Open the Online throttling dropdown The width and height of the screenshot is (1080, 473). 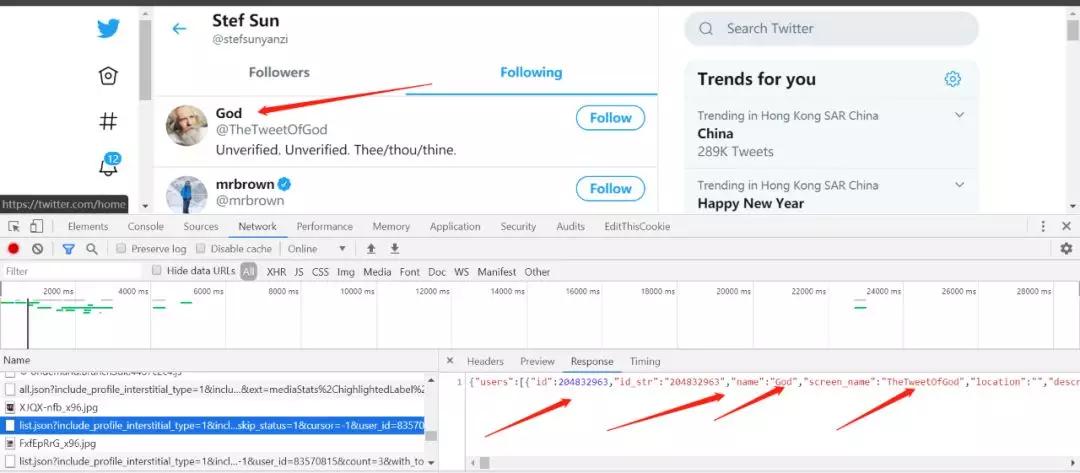tap(317, 249)
